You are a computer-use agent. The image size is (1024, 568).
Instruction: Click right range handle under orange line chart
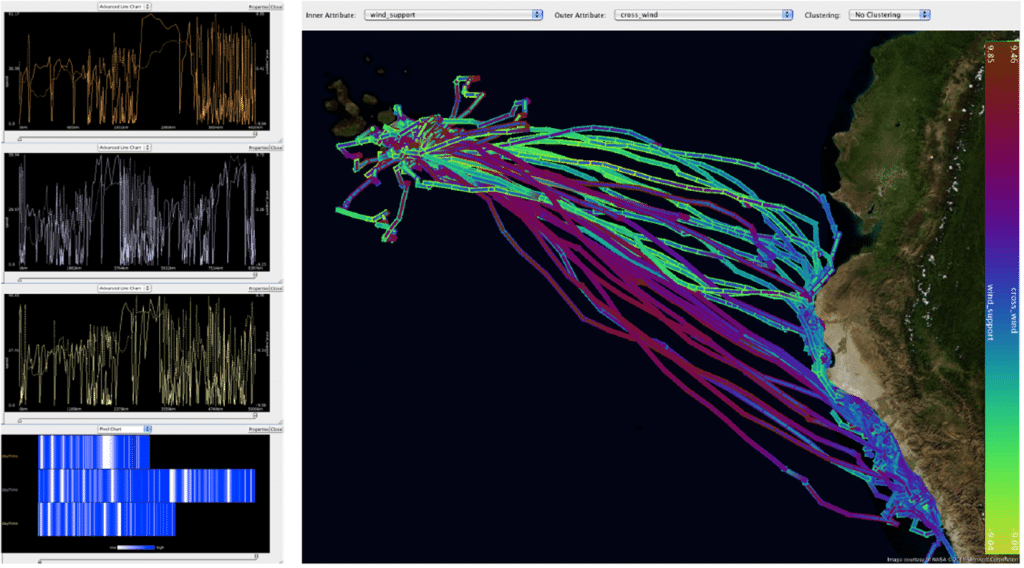(x=255, y=134)
